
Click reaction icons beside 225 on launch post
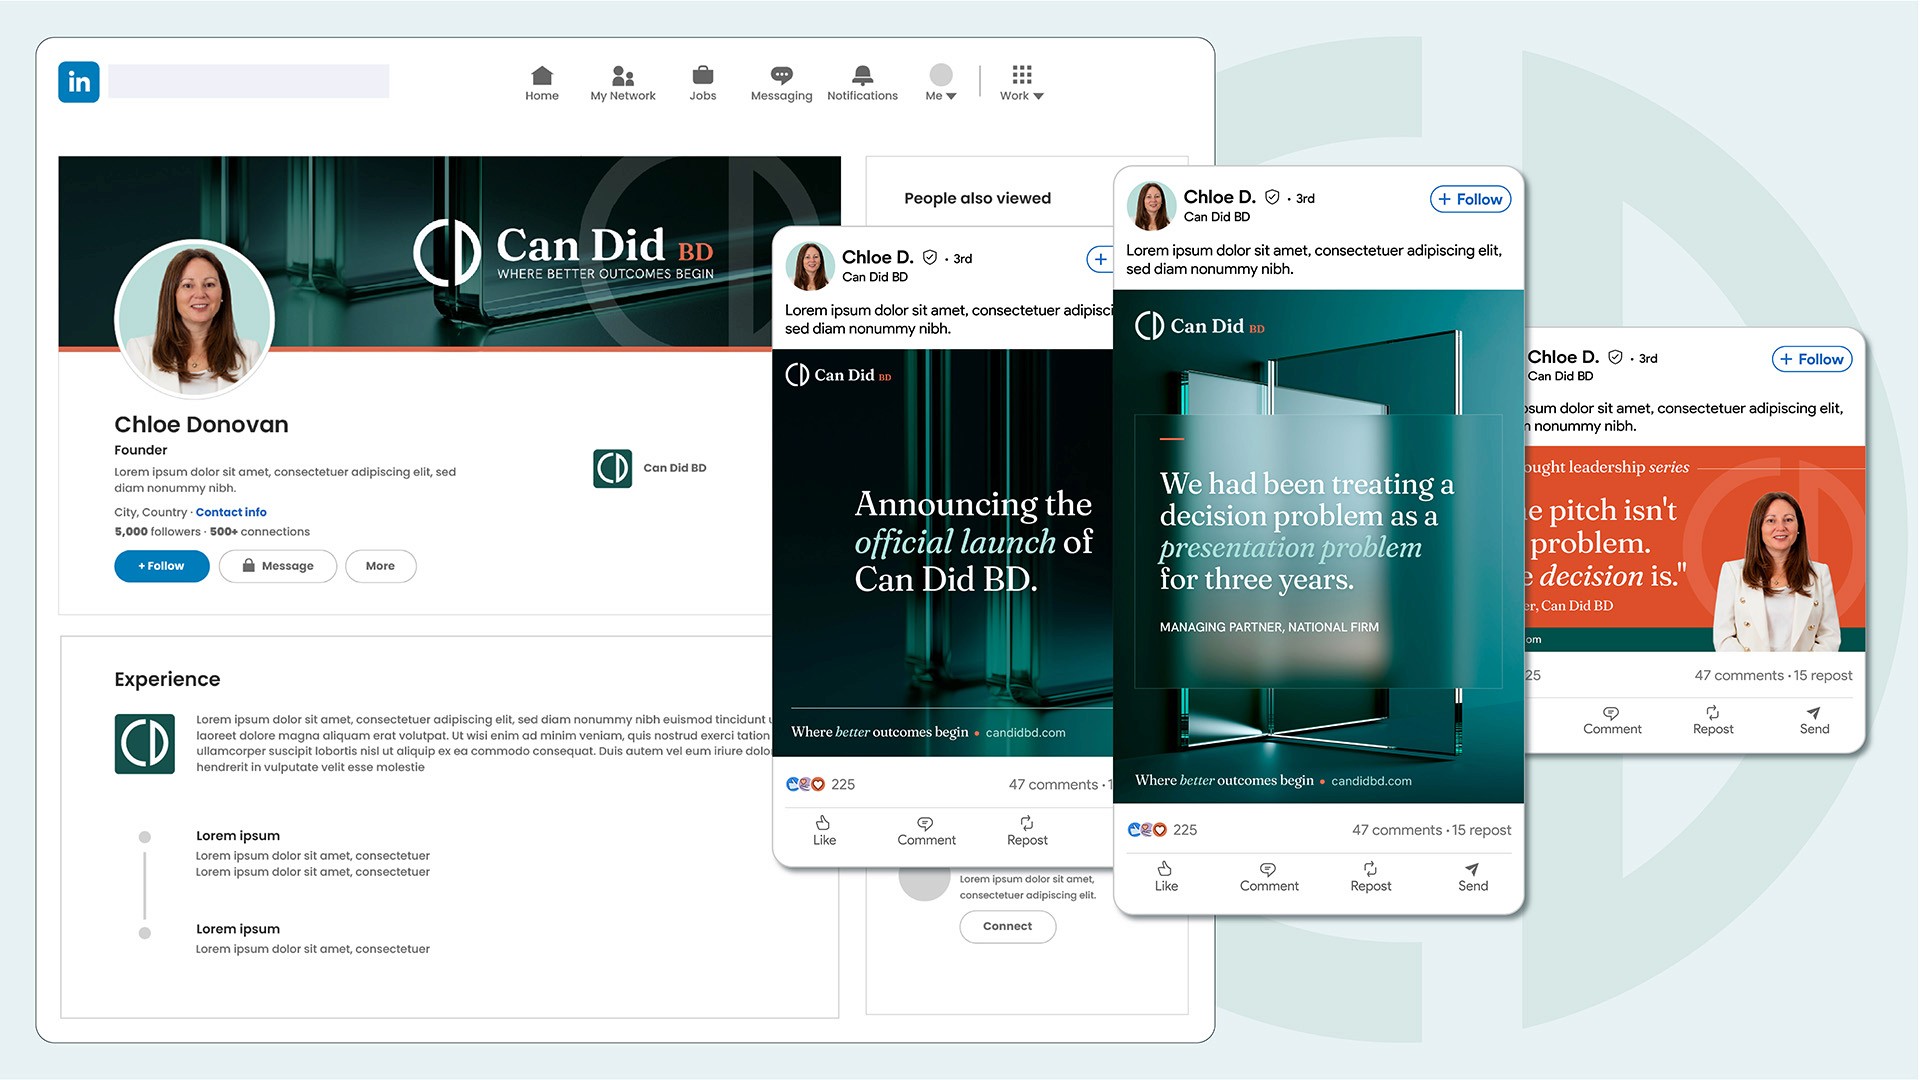(x=805, y=784)
